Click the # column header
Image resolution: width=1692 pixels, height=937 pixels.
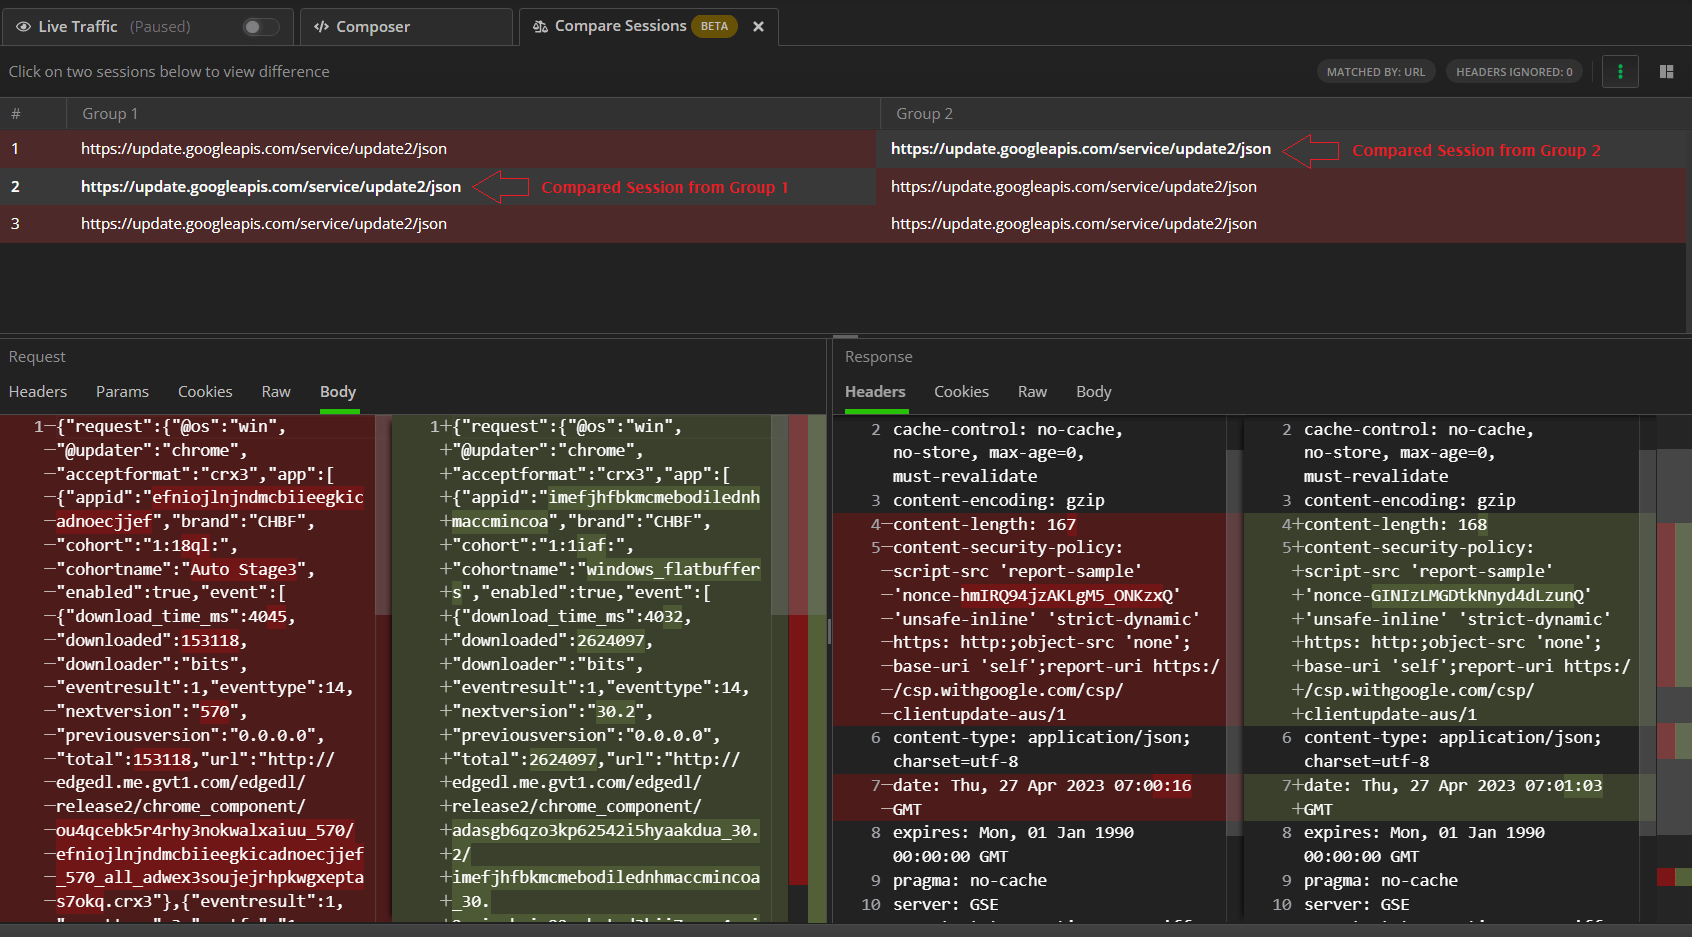16,114
